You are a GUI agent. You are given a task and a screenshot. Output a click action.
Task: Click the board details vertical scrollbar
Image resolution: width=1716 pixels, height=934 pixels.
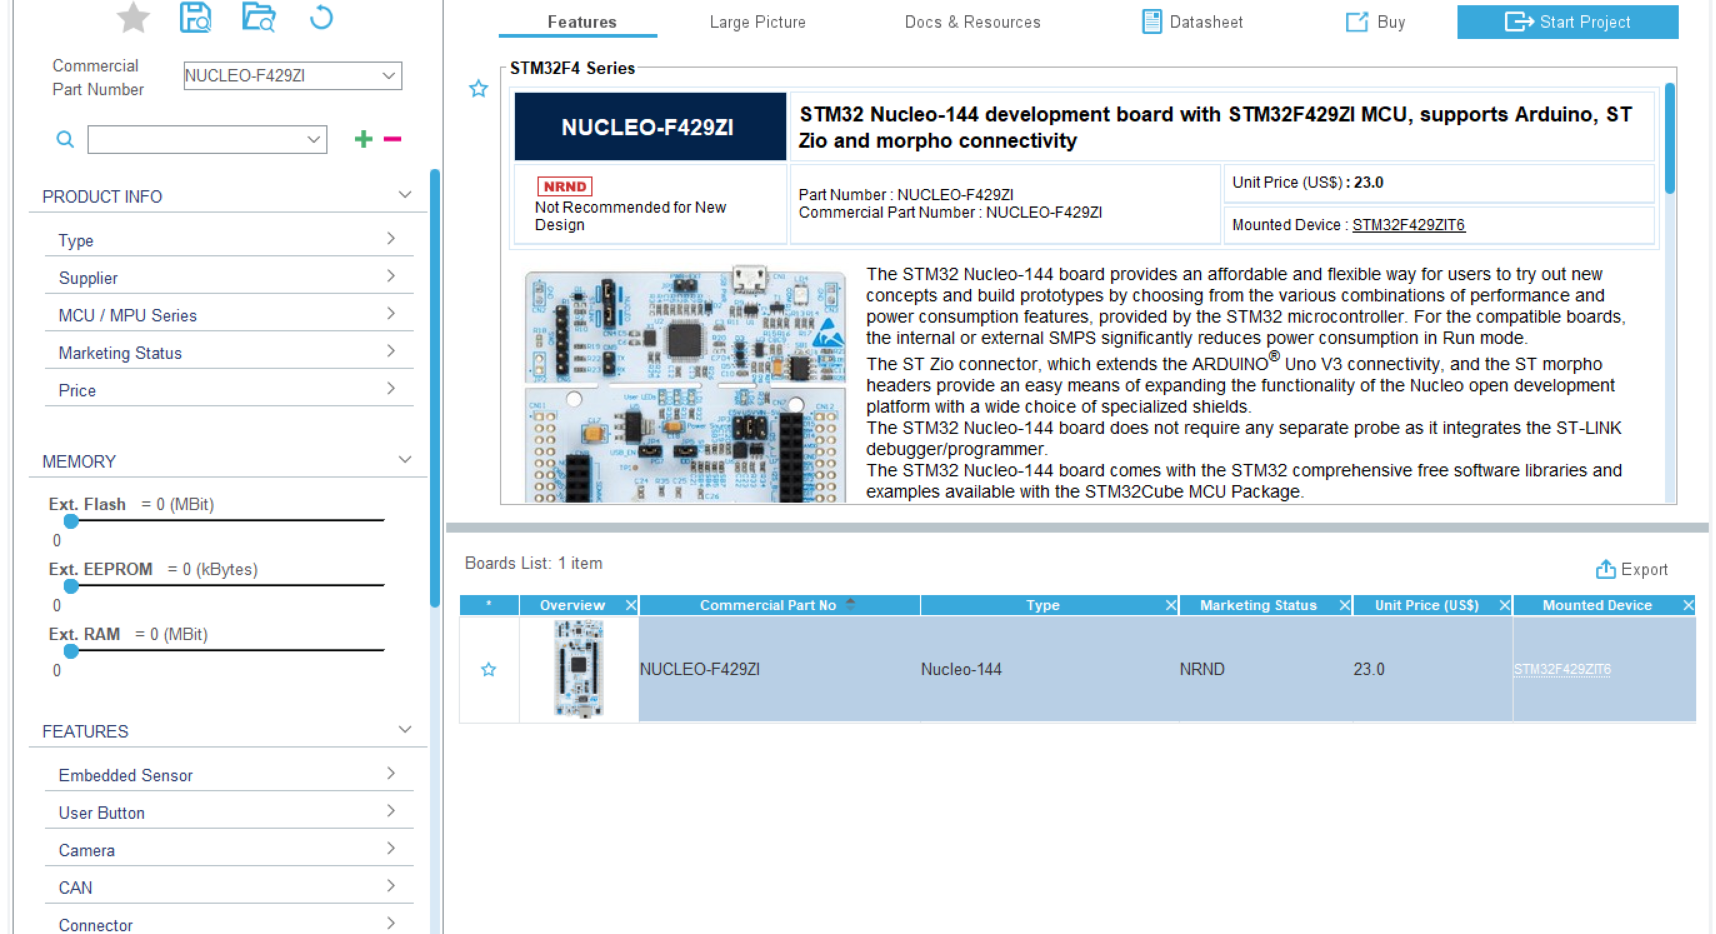point(1669,138)
